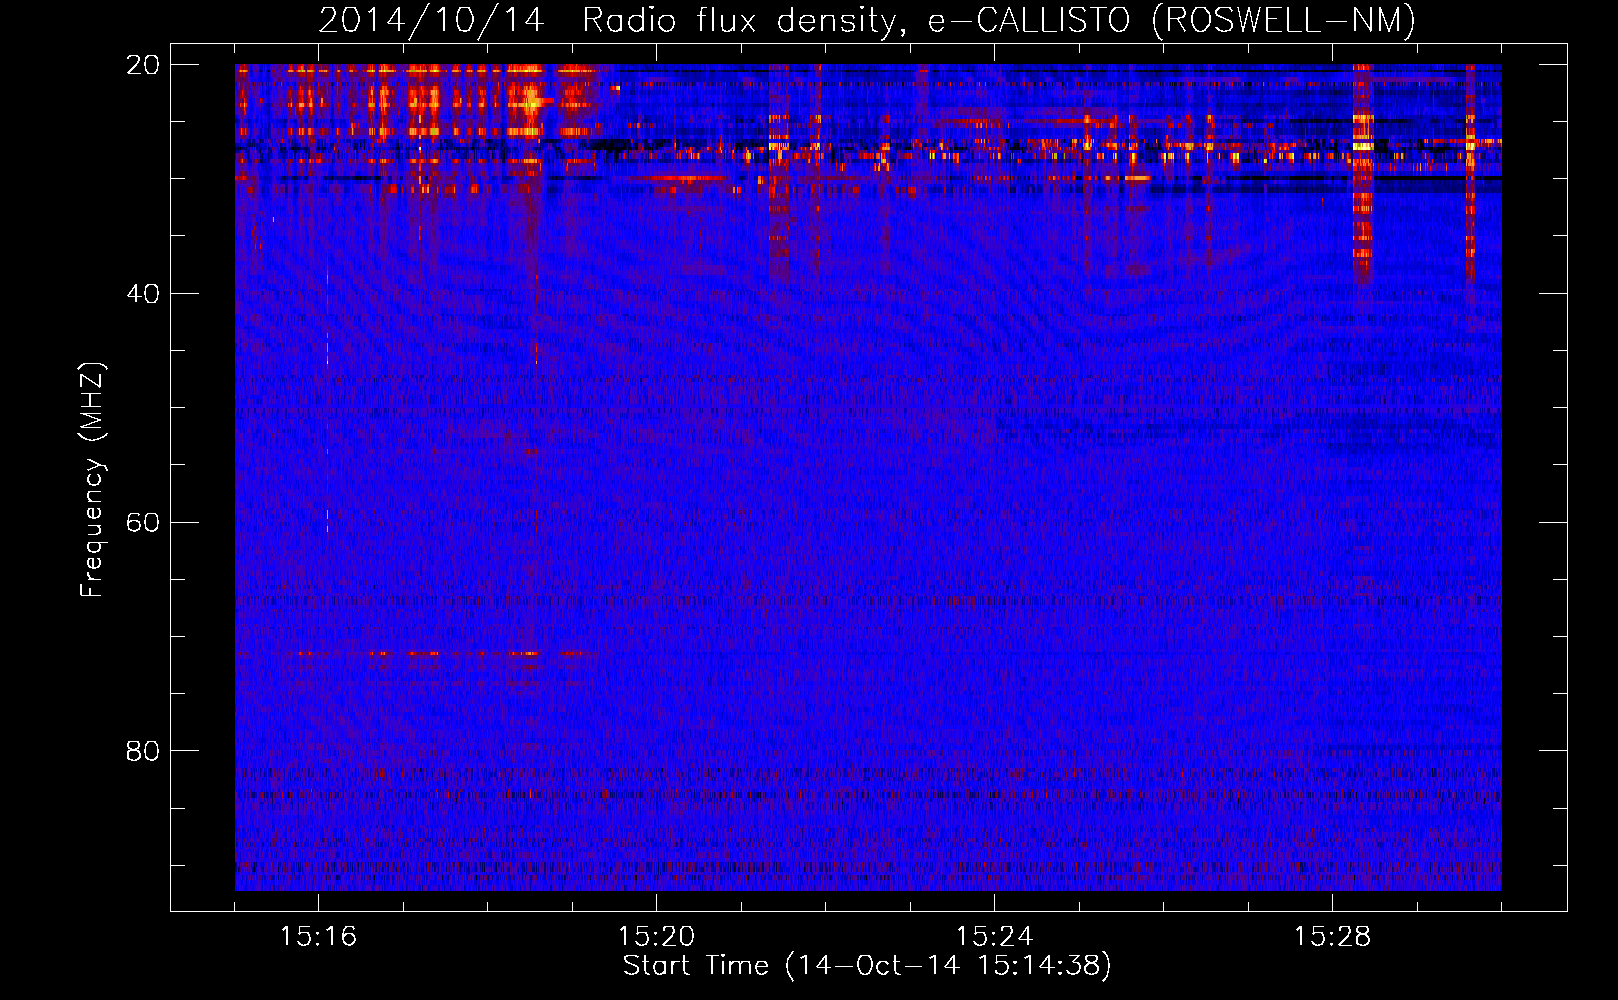Click the 15:24 time tick label
1618x1000 pixels.
994,936
